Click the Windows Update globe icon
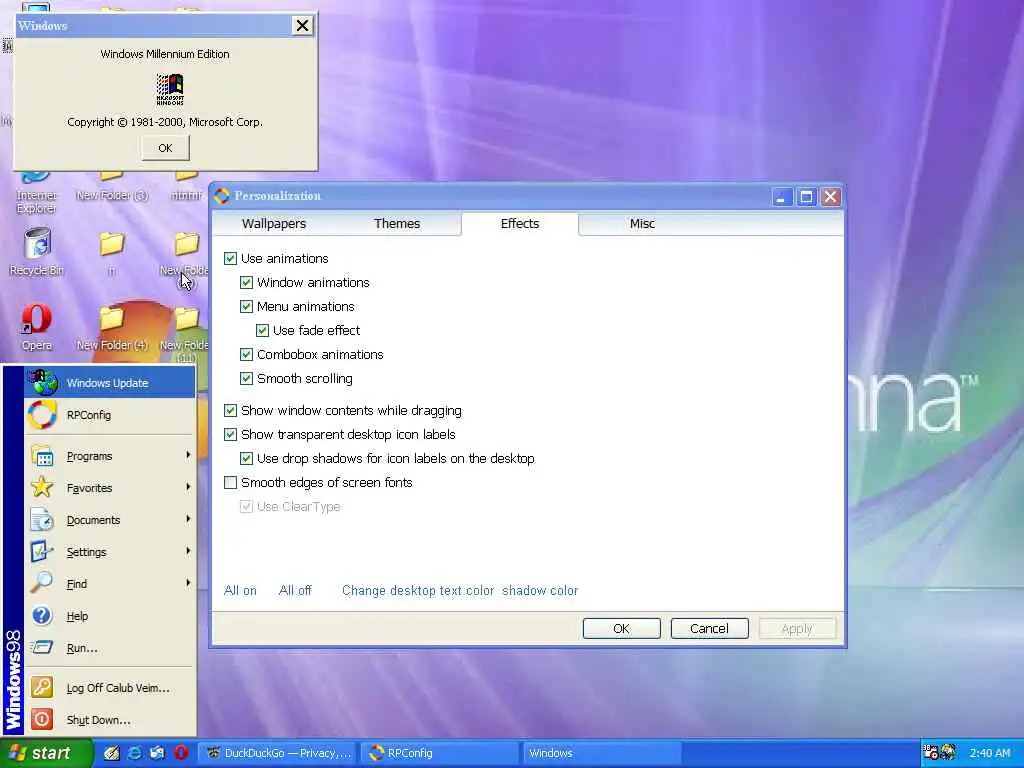 44,383
